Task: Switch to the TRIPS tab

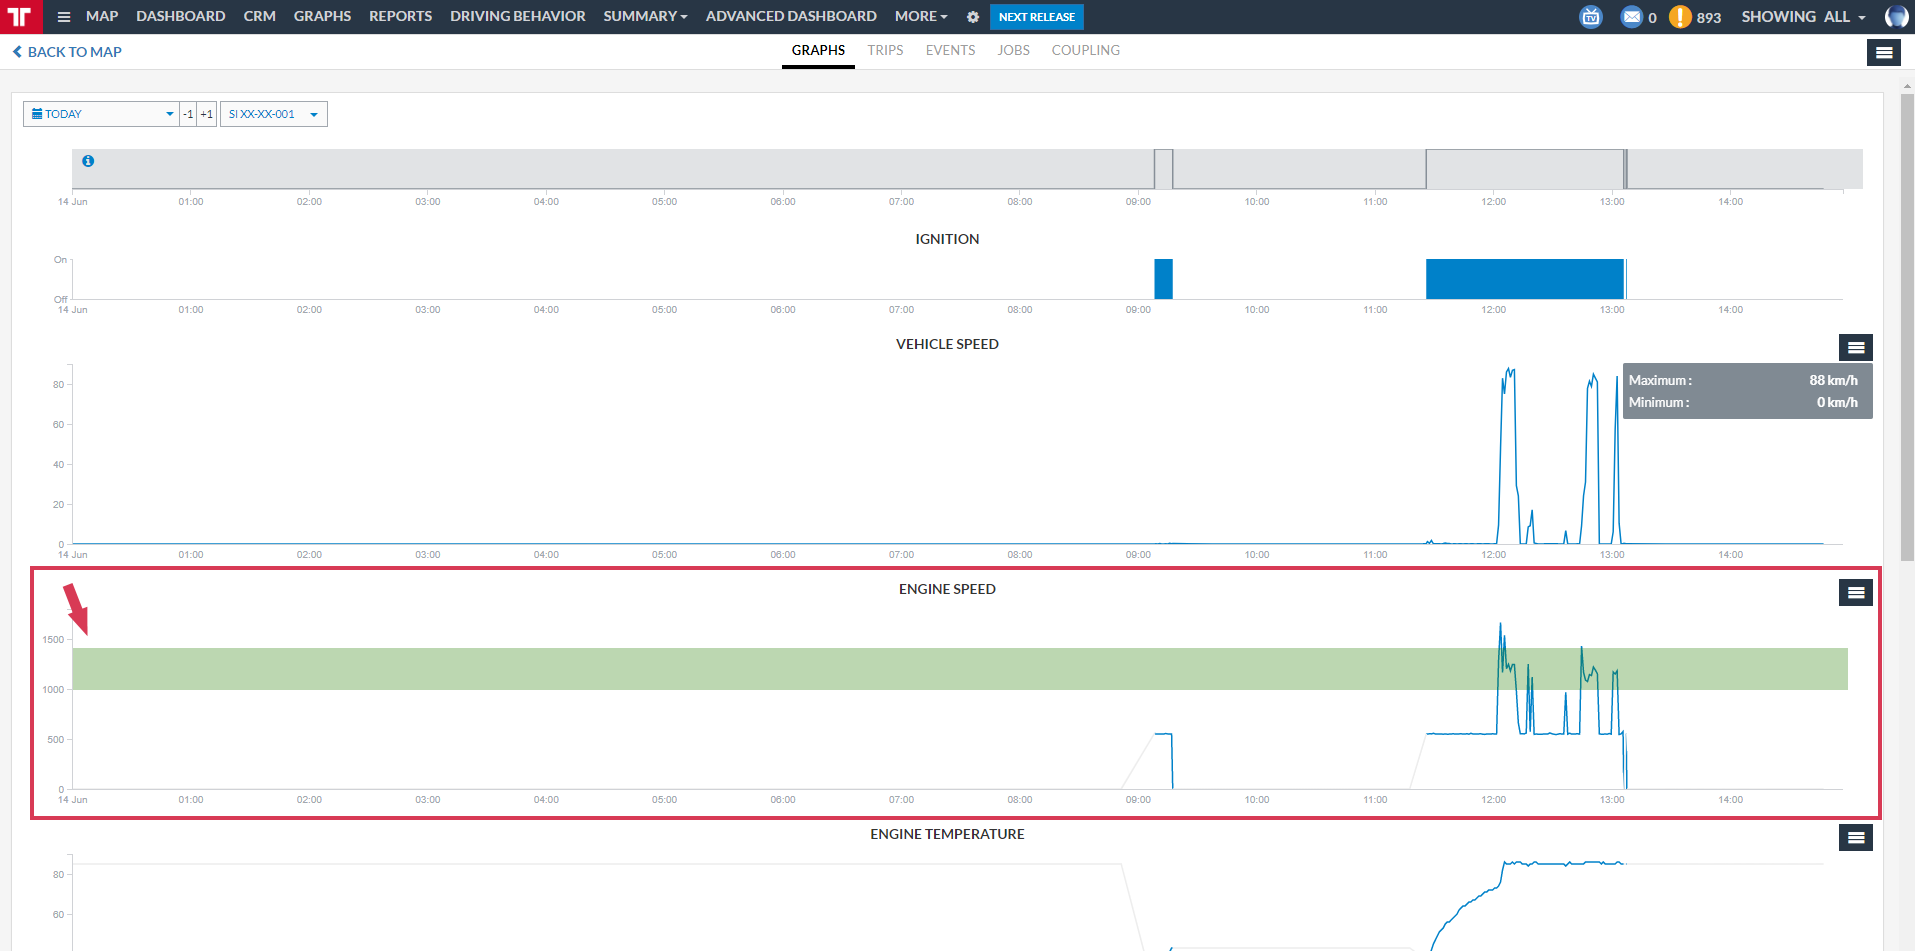Action: click(885, 50)
